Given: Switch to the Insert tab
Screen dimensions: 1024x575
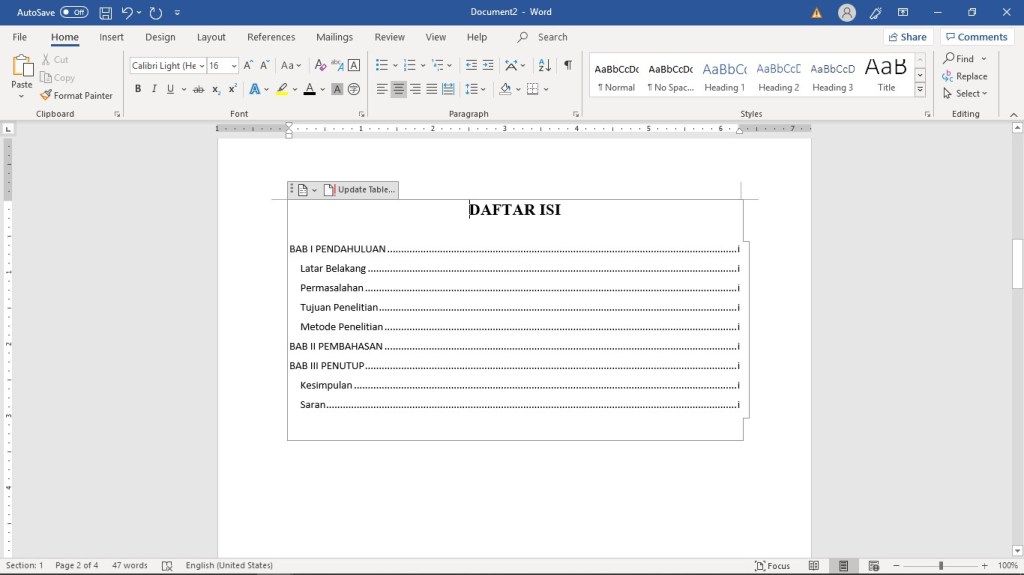Looking at the screenshot, I should [112, 37].
